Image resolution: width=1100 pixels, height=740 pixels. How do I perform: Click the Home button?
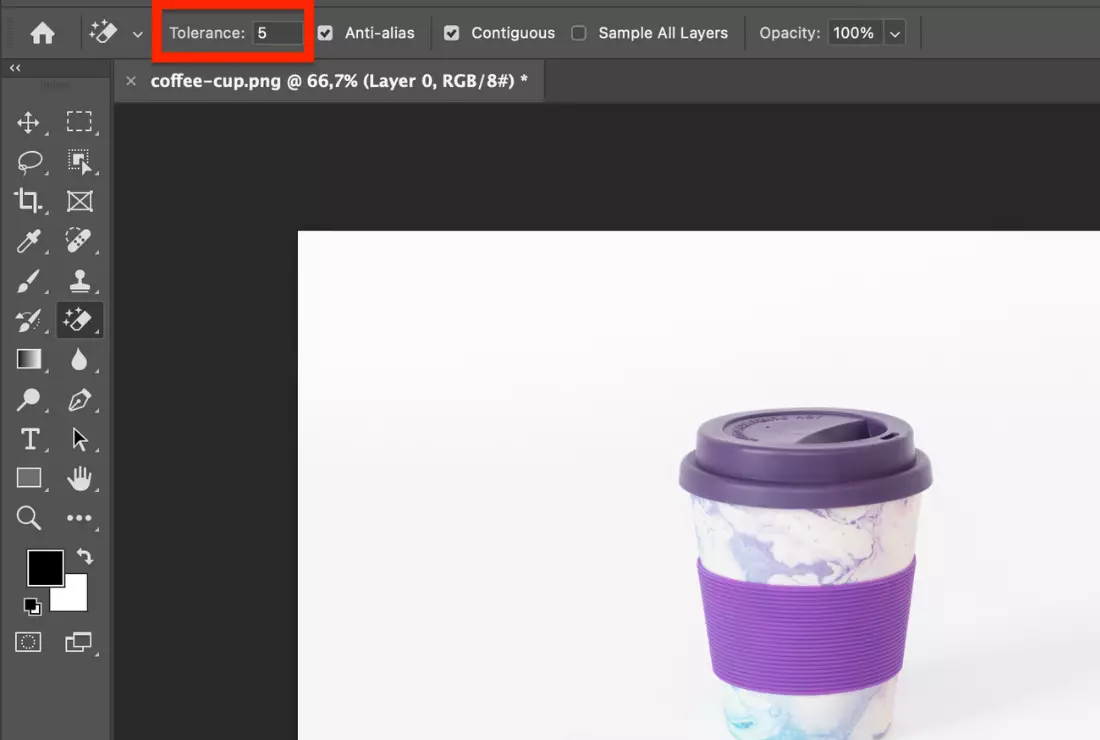point(42,33)
